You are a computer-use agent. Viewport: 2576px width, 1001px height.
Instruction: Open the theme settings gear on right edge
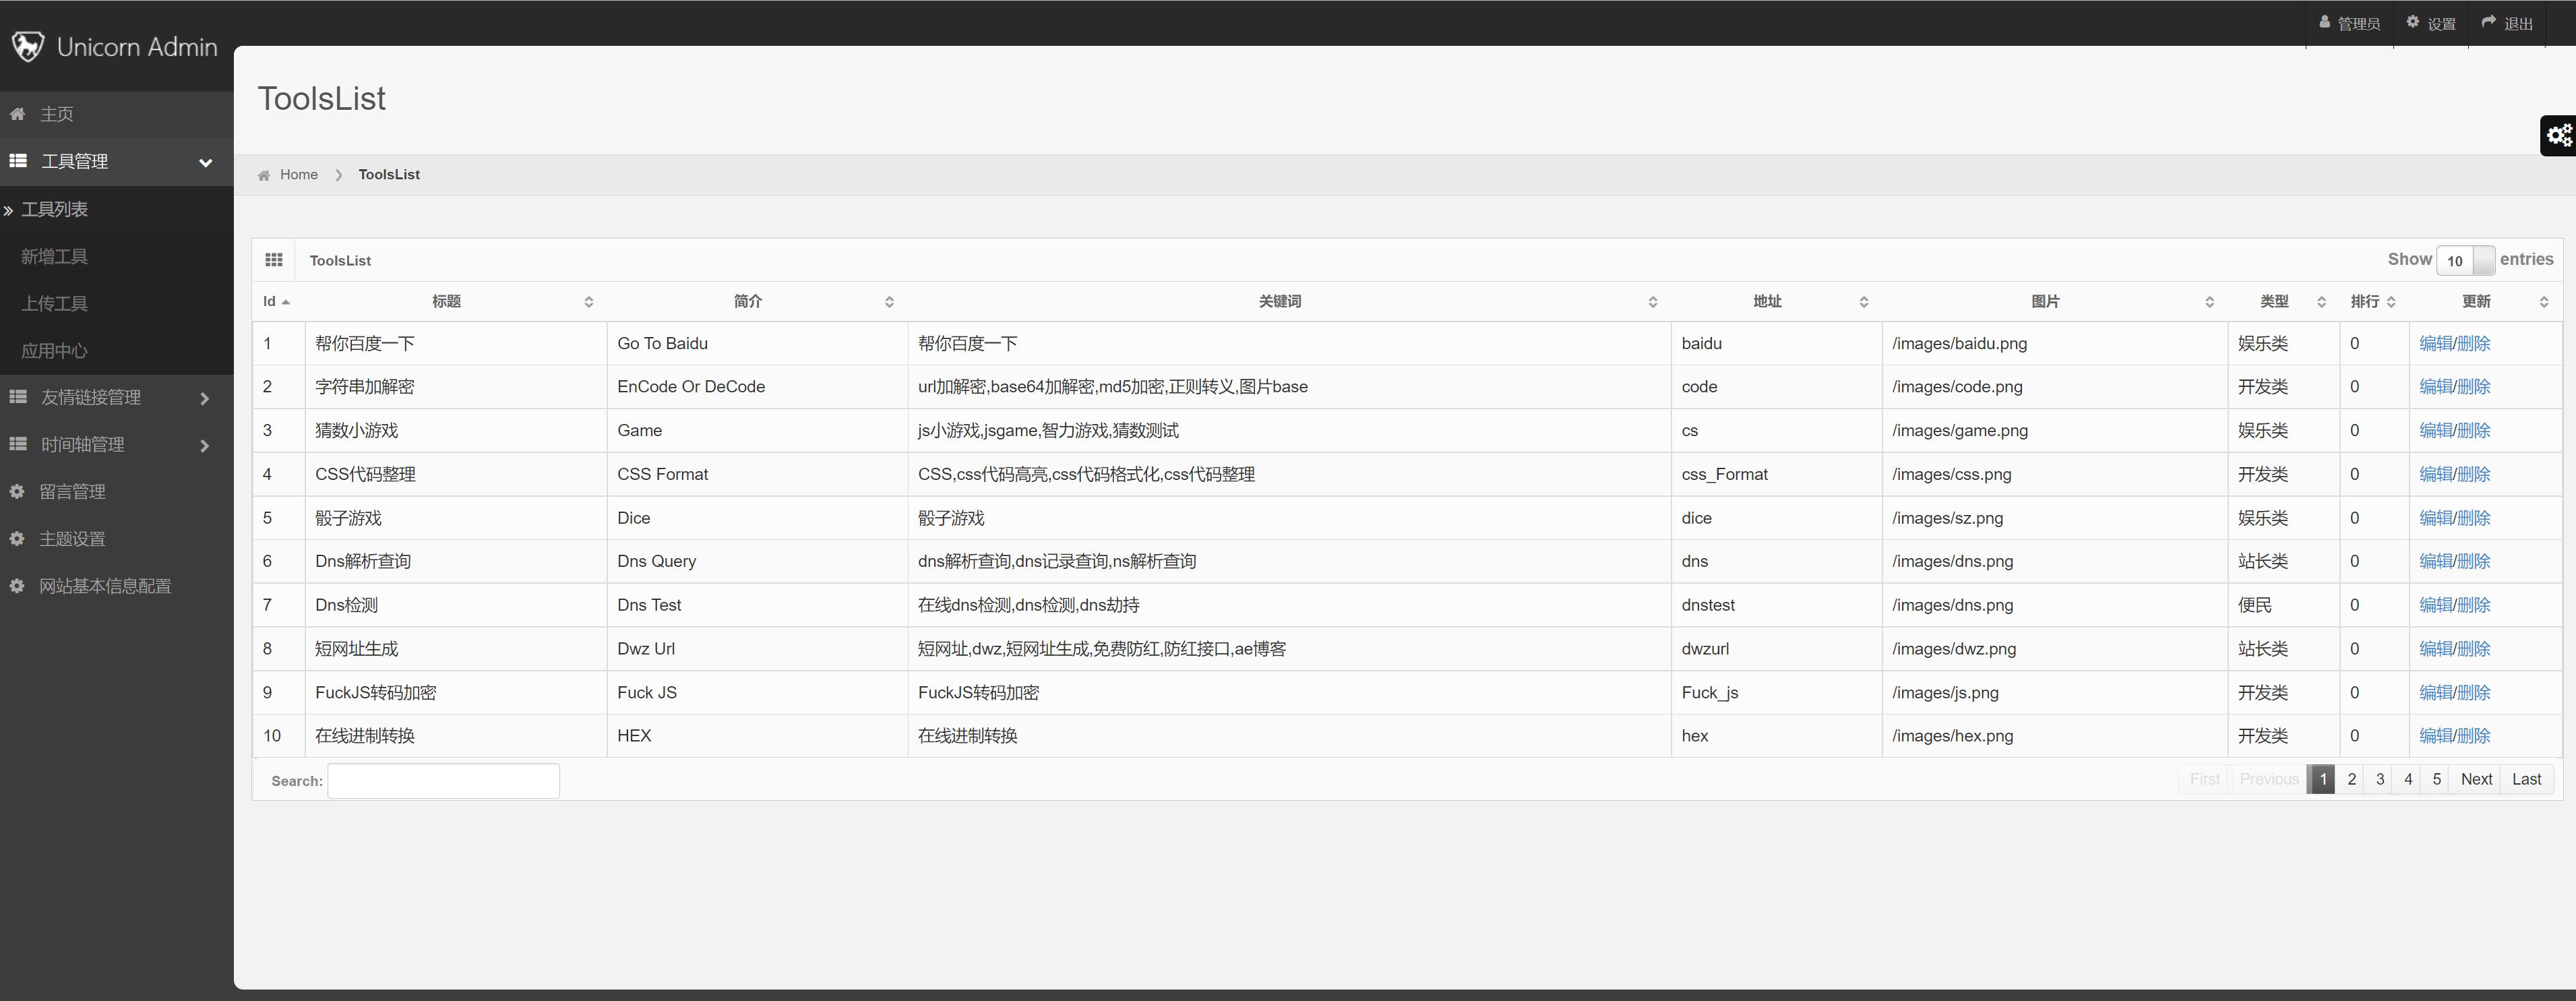2559,136
